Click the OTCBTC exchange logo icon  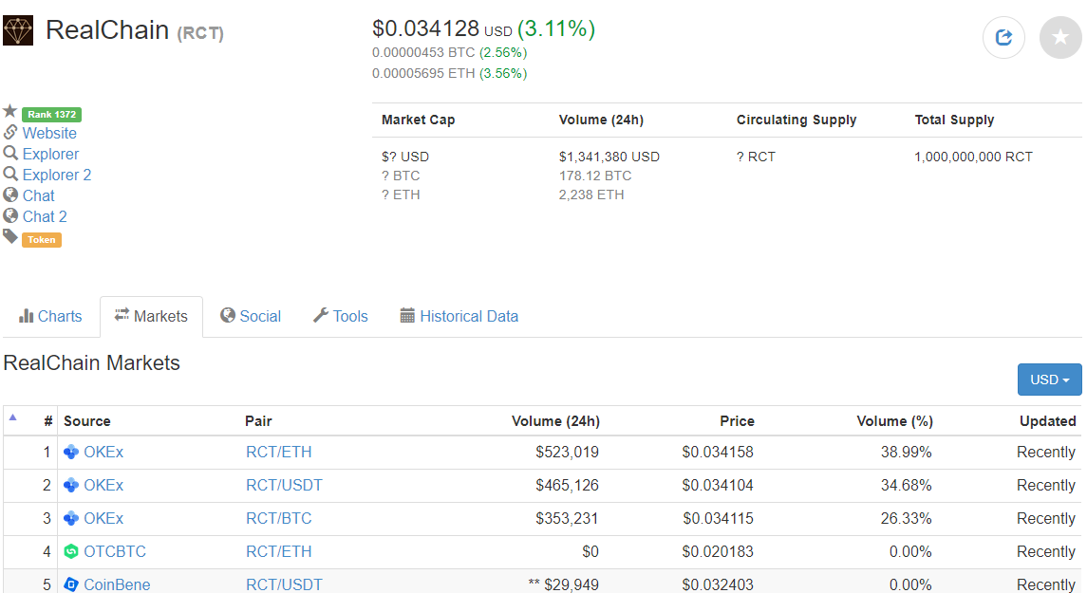pos(71,552)
